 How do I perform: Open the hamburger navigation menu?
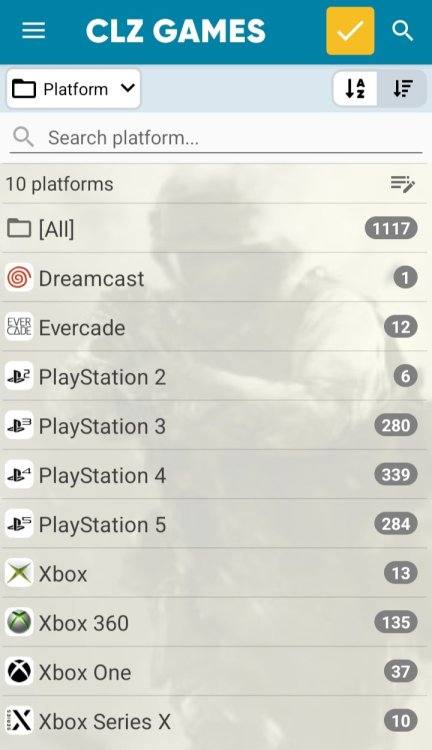coord(33,31)
